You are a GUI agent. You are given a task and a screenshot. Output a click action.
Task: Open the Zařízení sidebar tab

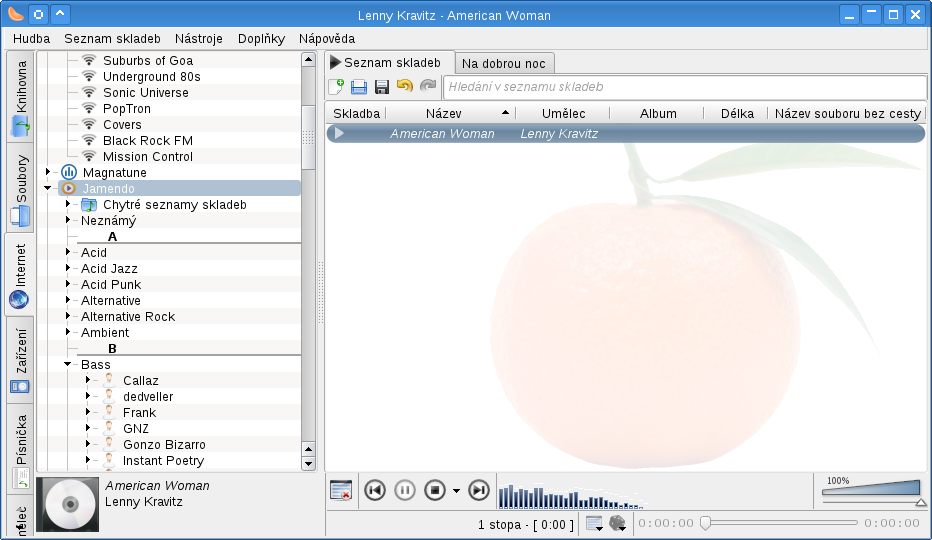click(x=21, y=360)
